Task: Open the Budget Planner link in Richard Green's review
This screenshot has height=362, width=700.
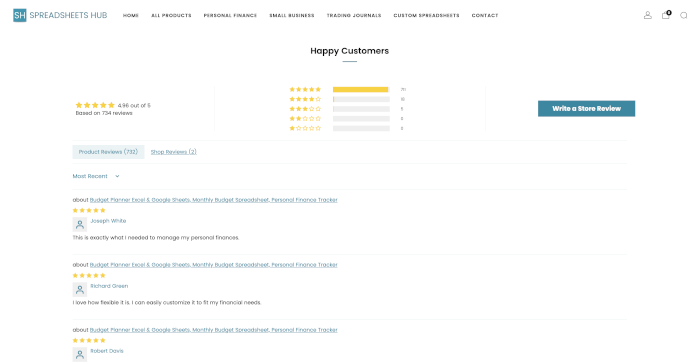Action: [214, 265]
